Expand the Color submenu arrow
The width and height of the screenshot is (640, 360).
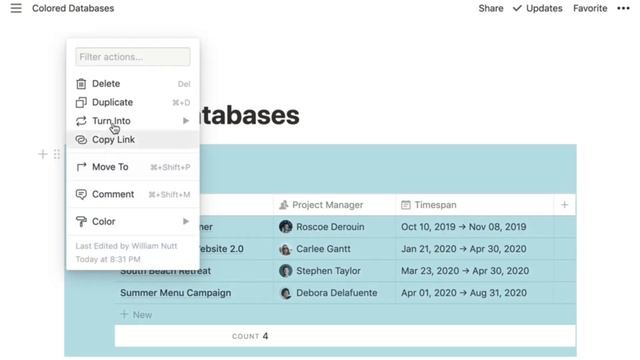(186, 222)
